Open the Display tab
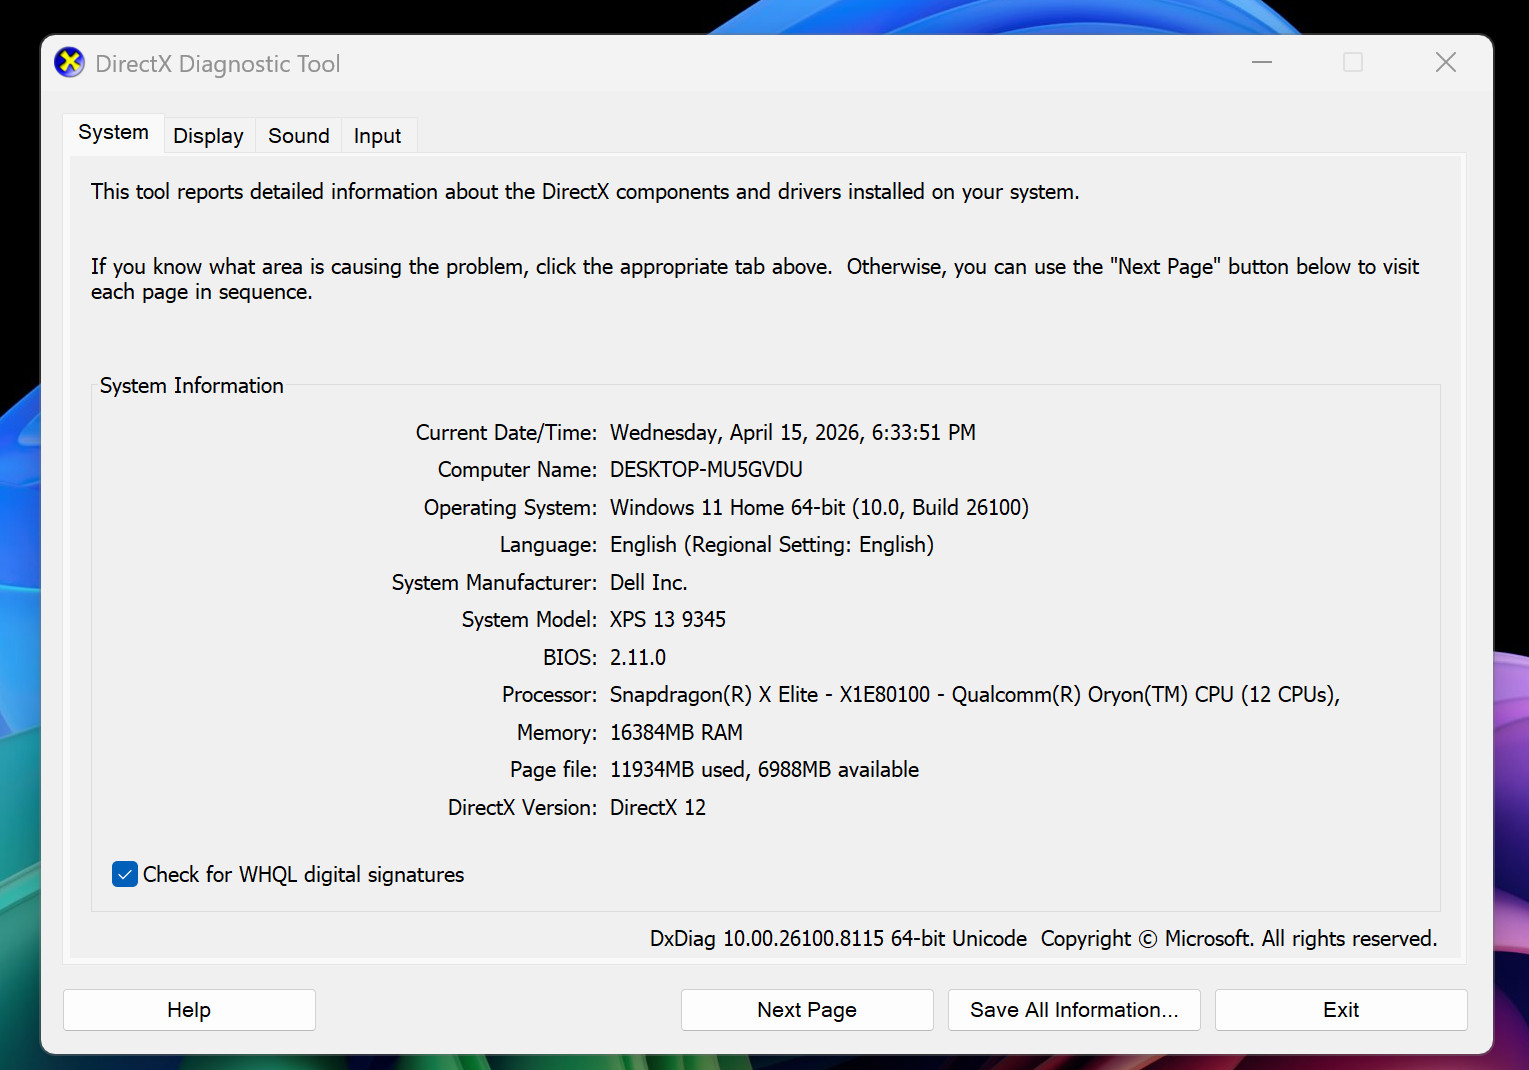 click(x=208, y=135)
